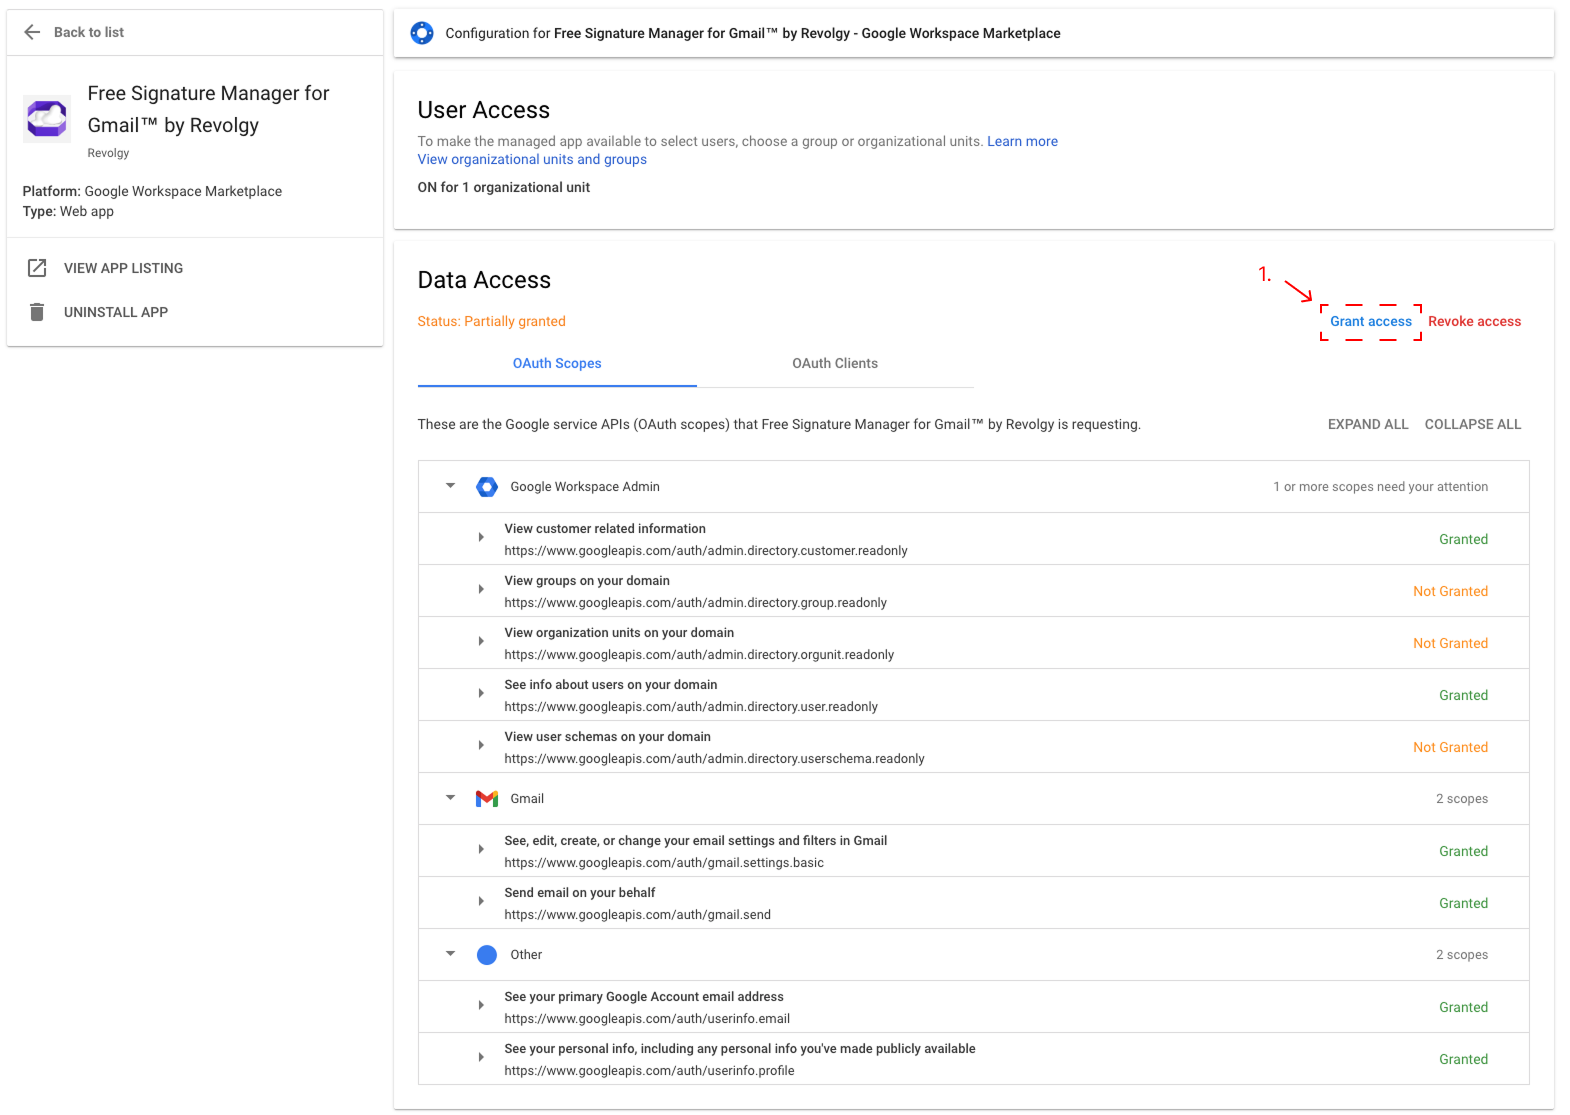This screenshot has height=1115, width=1570.
Task: Click the admin.directory.user.readonly scope URL
Action: 691,707
